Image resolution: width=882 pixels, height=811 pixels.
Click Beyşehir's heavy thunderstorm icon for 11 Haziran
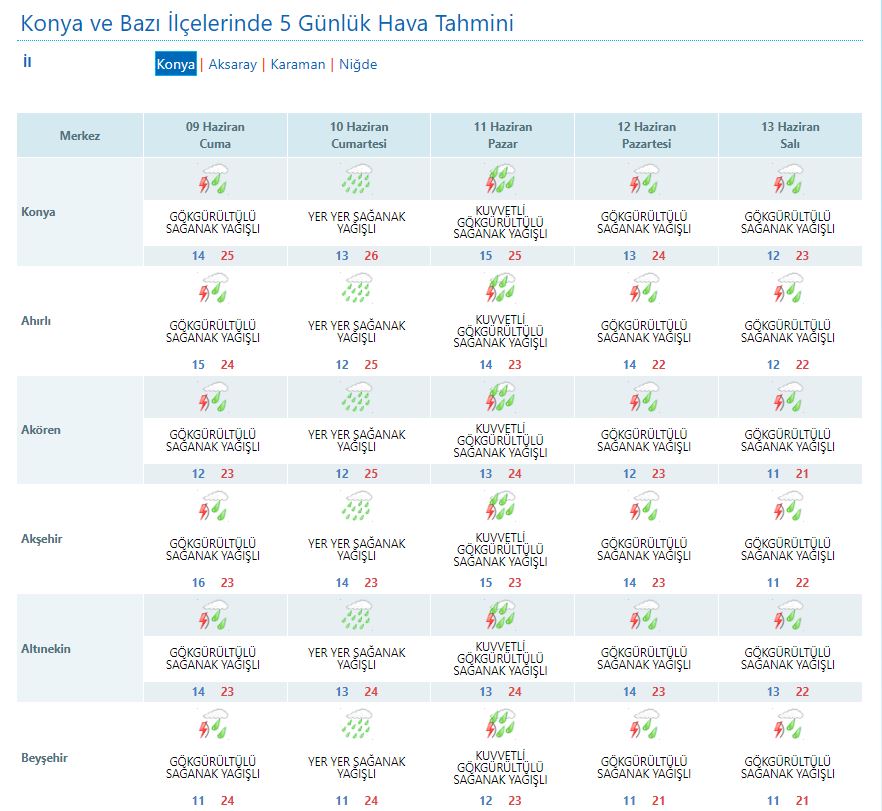click(x=502, y=725)
